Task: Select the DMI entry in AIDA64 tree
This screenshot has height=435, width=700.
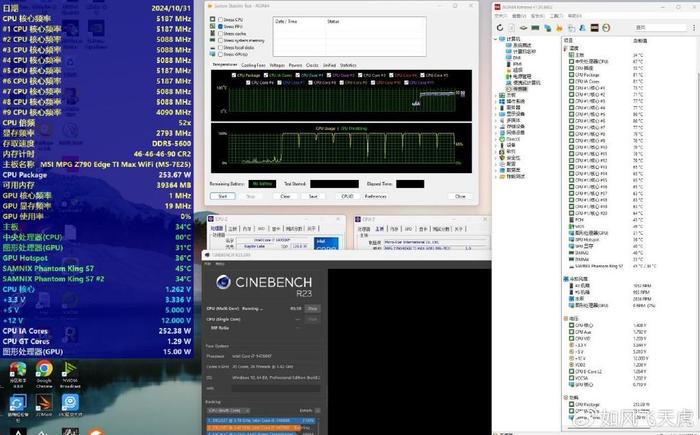Action: [514, 58]
